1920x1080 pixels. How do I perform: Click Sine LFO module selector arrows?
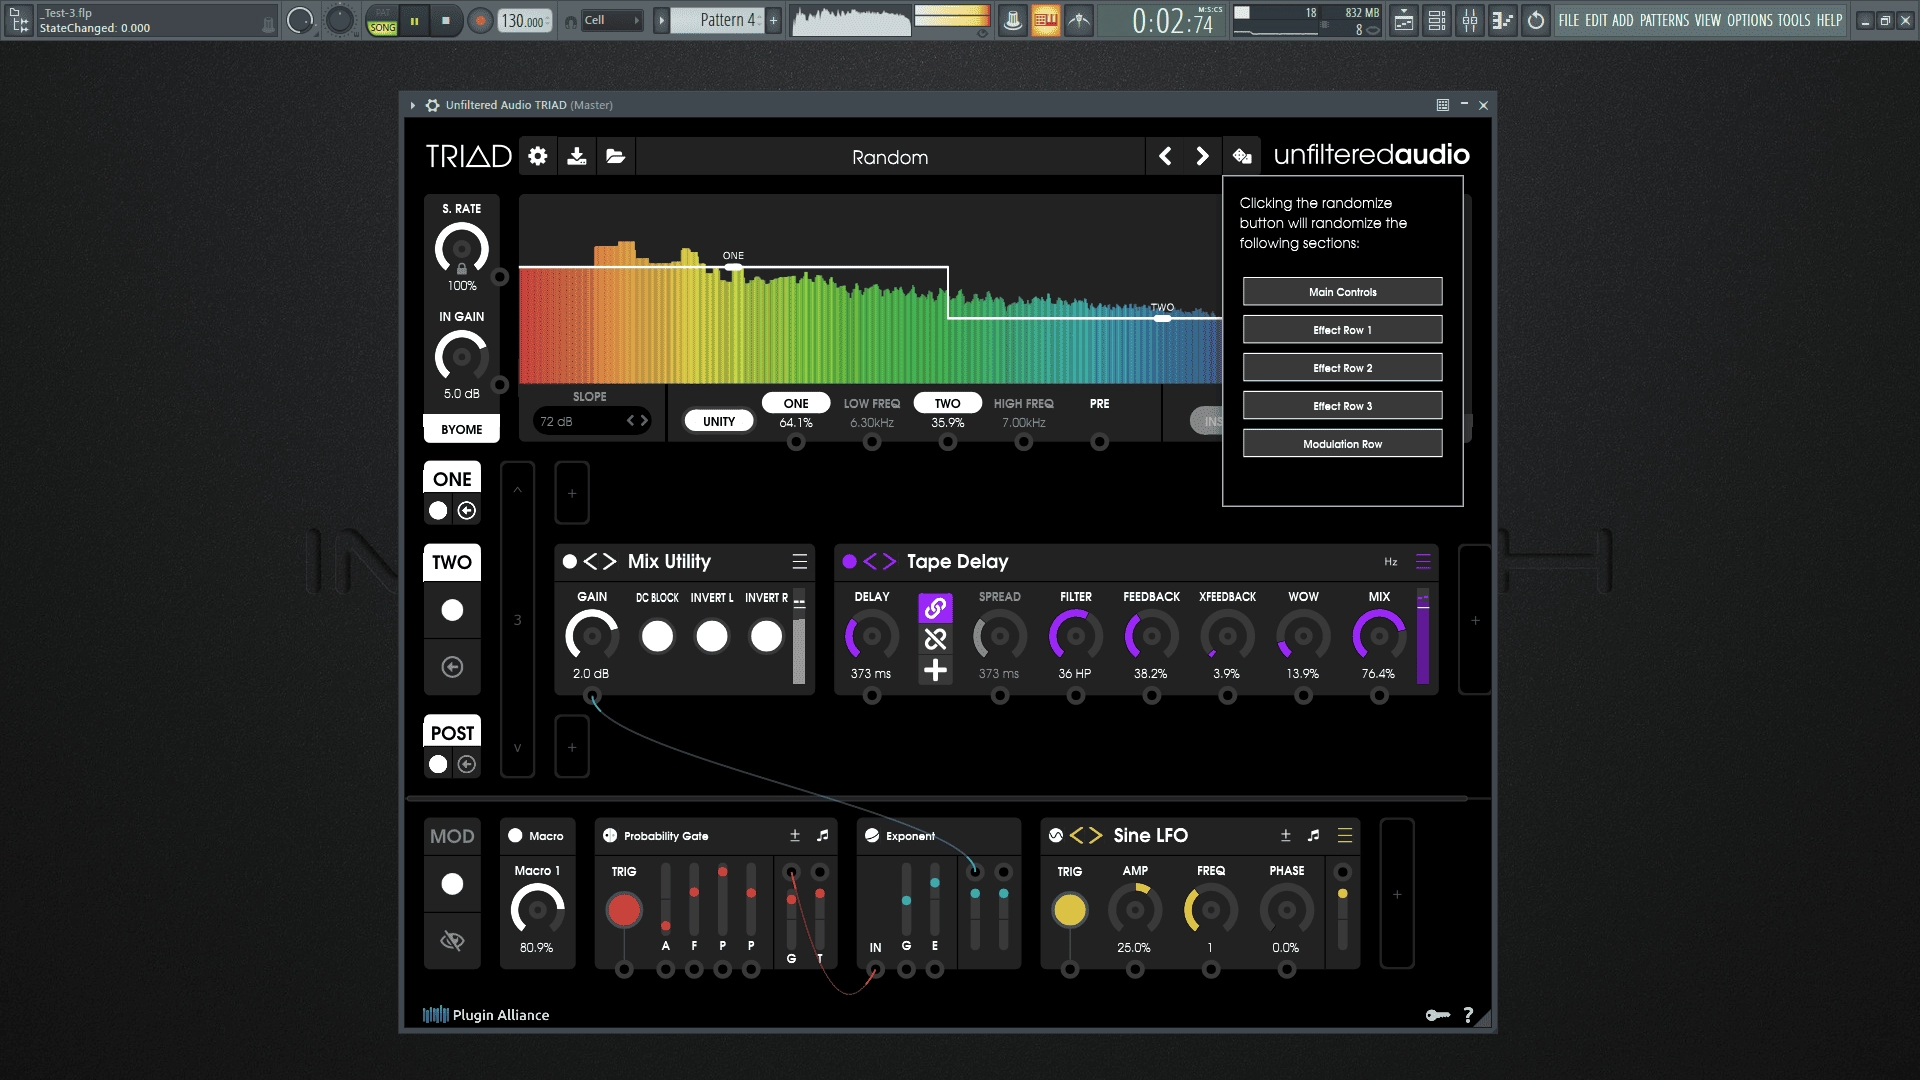[1086, 835]
